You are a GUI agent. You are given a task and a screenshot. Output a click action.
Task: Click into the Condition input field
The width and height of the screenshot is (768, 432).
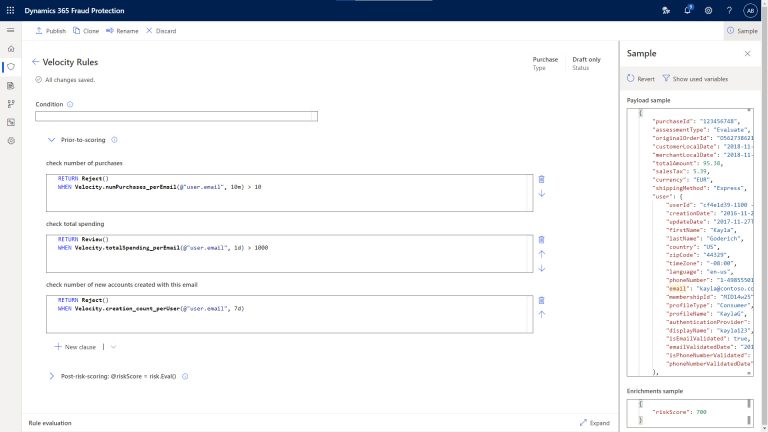176,116
